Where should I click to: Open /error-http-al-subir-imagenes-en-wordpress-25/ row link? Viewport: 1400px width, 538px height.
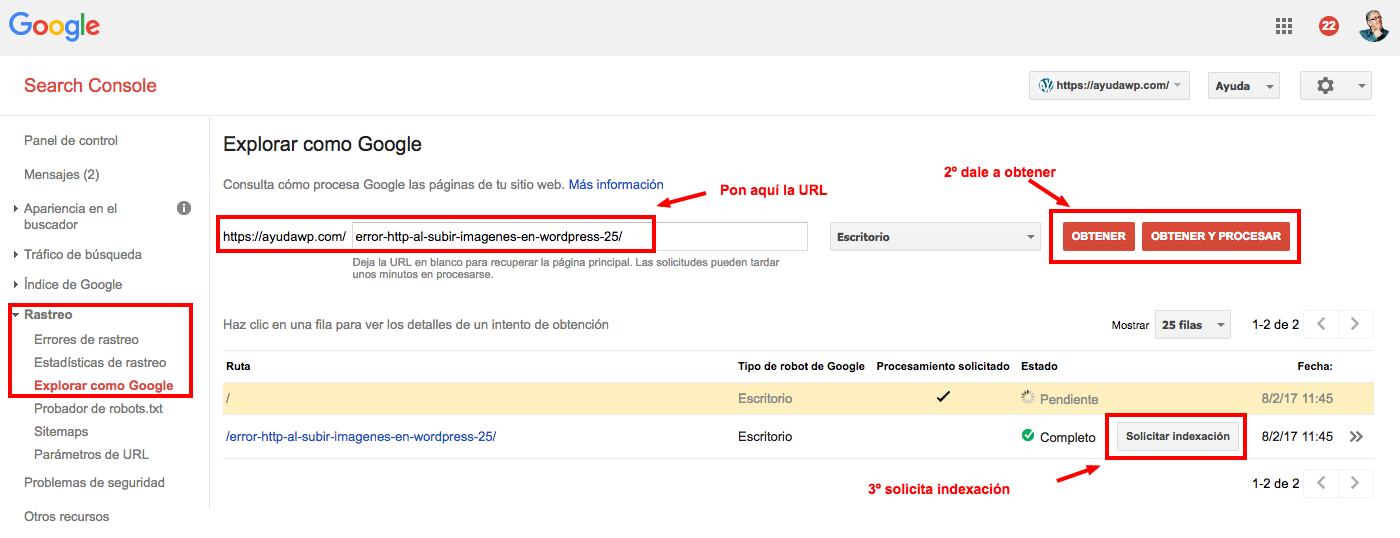point(361,436)
